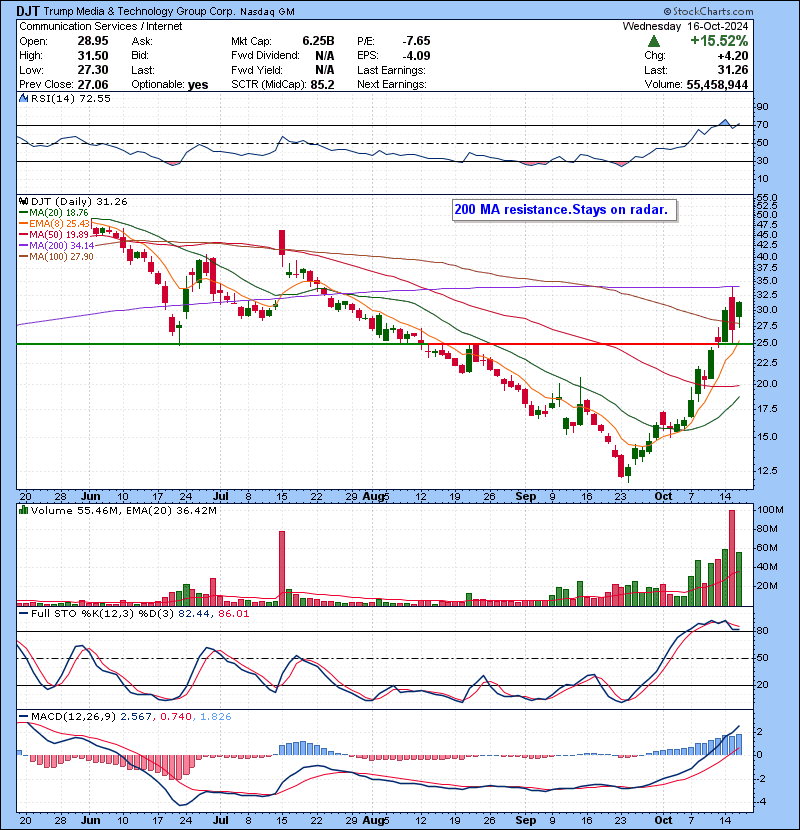The width and height of the screenshot is (800, 830).
Task: Click the Volume 55.46M, EMA(20) 36.42M label
Action: click(123, 511)
